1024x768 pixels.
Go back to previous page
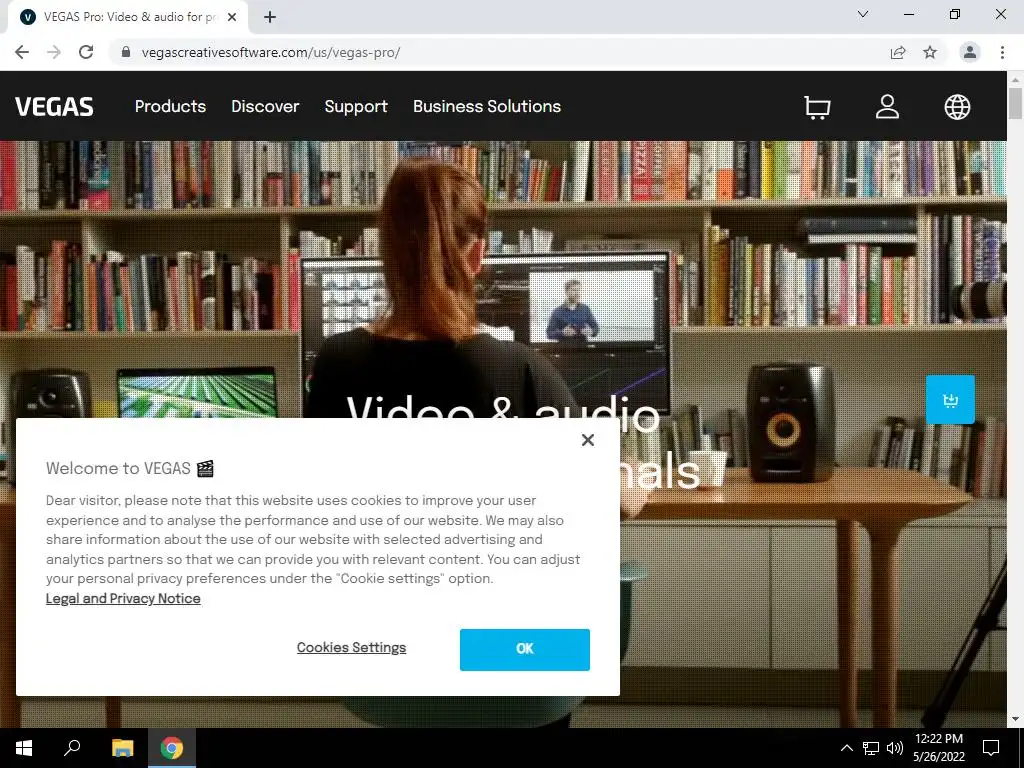click(22, 52)
